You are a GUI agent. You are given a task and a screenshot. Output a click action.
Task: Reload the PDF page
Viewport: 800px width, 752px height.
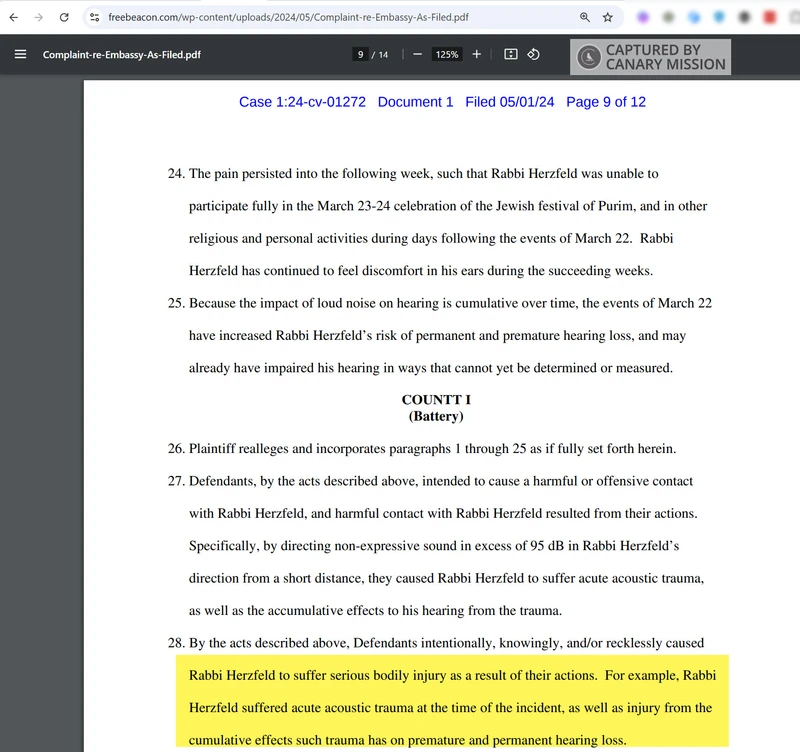tap(64, 17)
